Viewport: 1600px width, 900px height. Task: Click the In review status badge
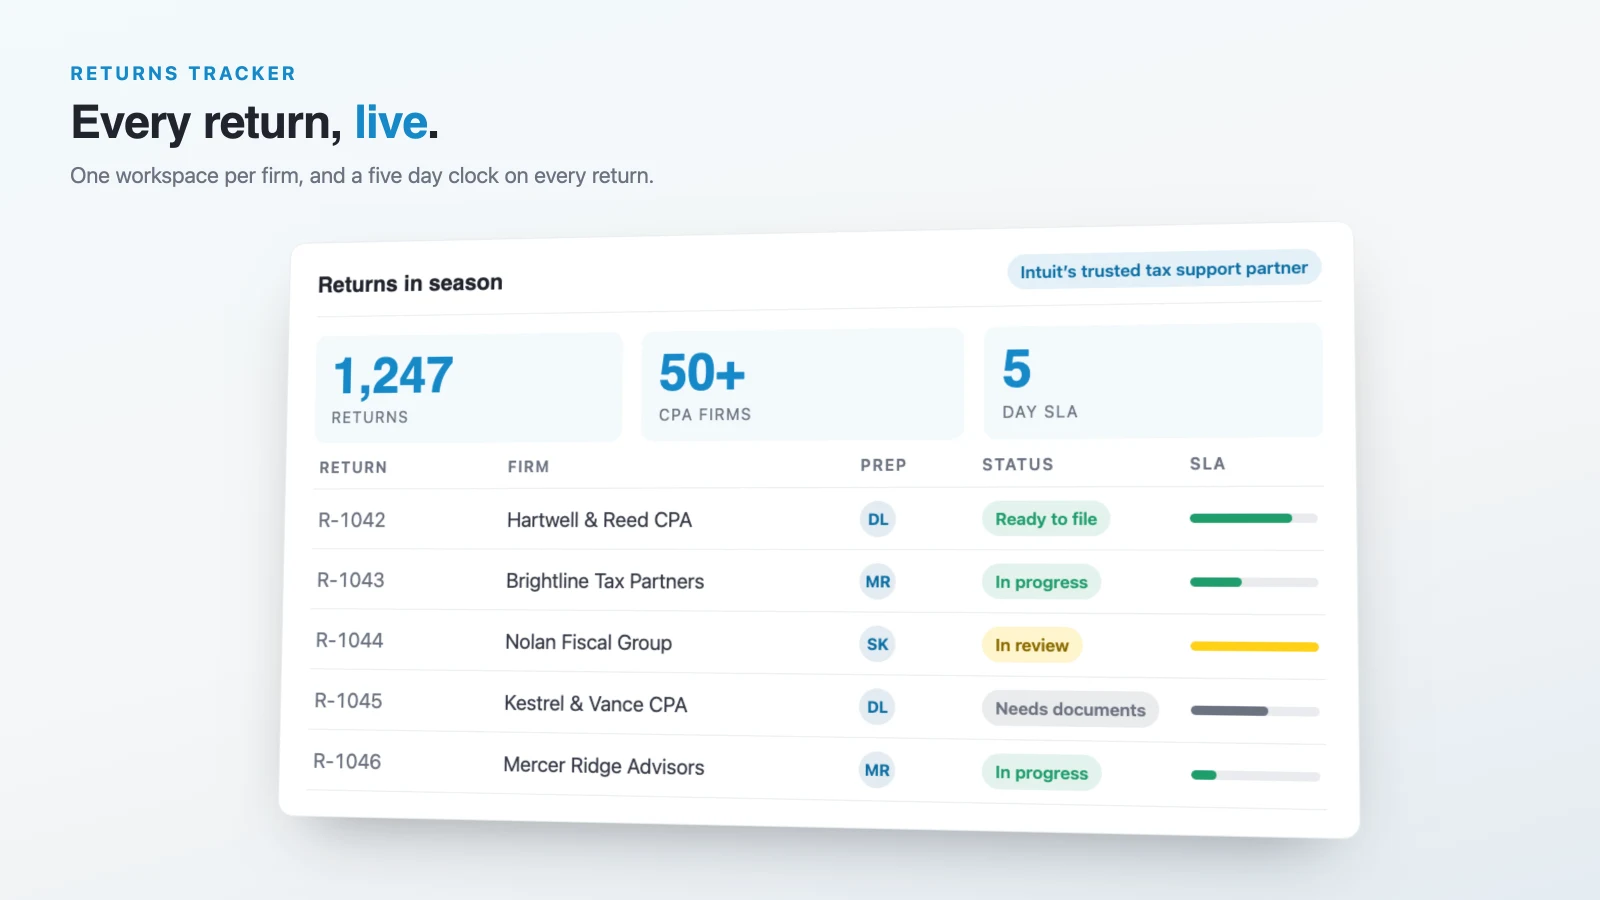(1032, 645)
